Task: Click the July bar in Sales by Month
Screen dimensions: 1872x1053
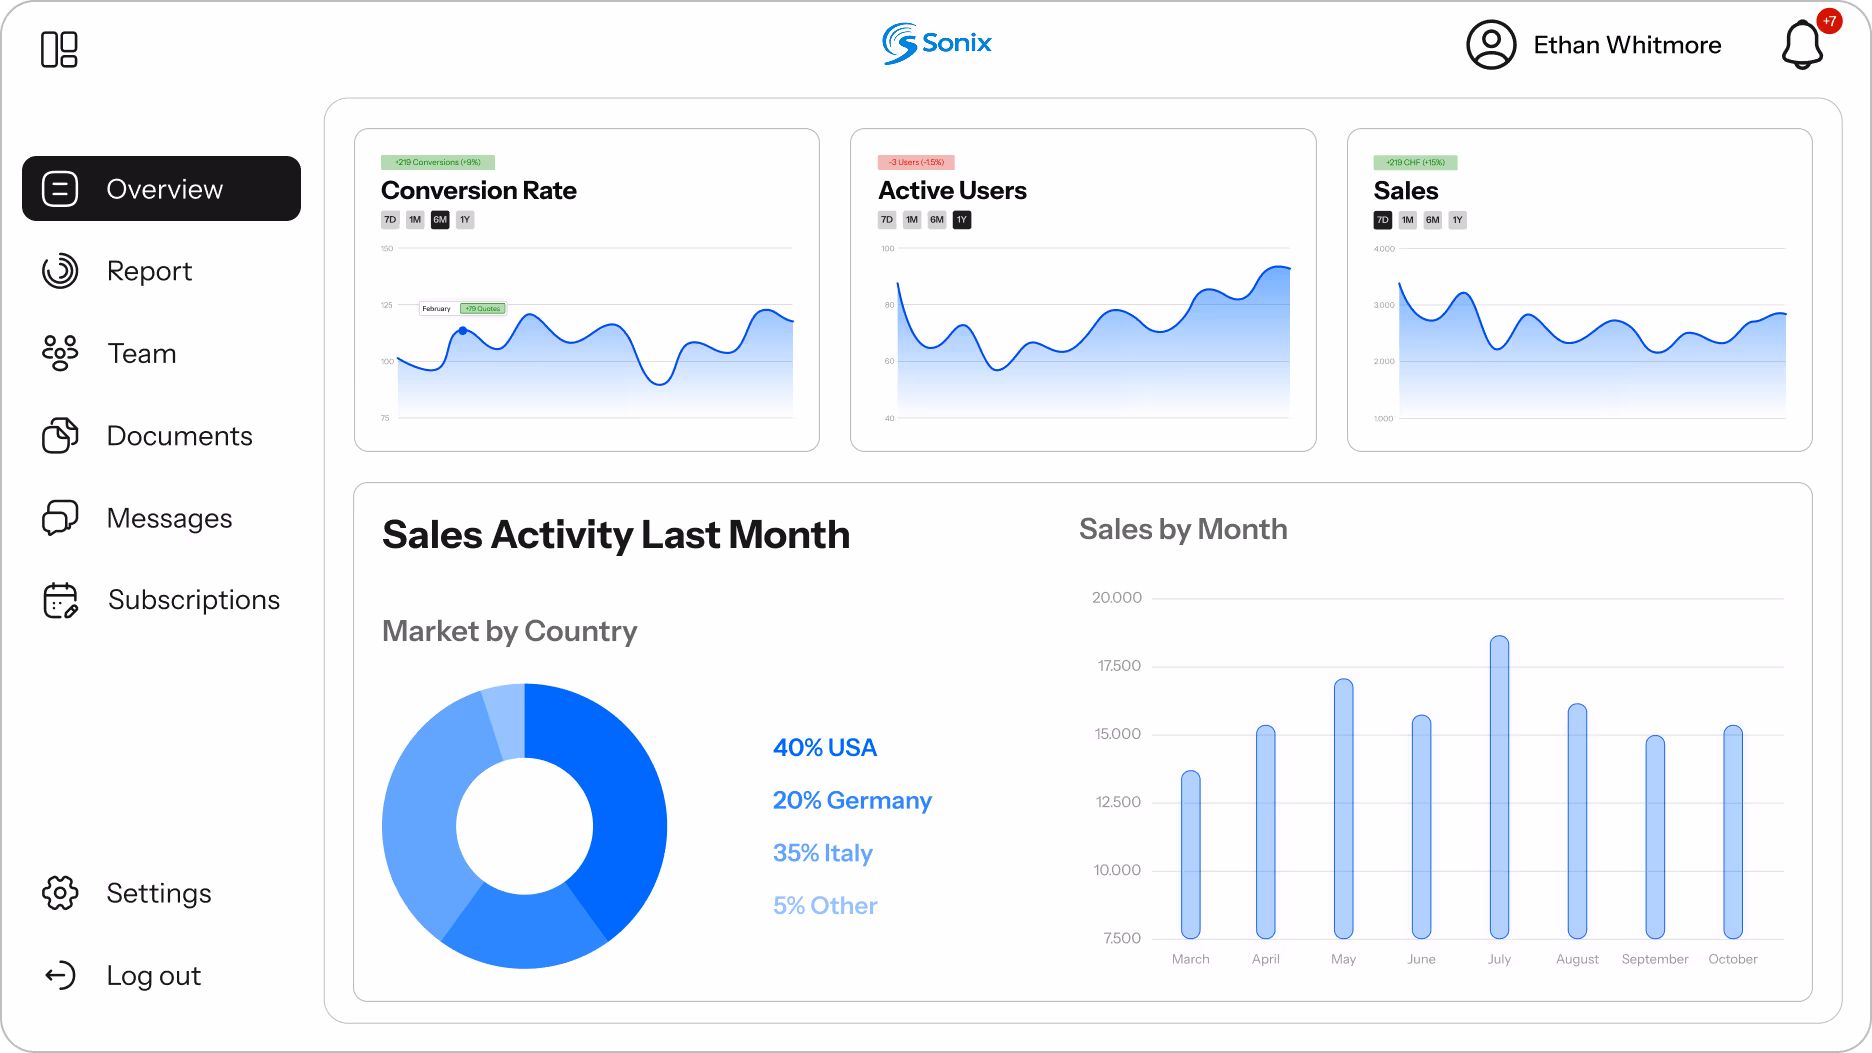Action: pyautogui.click(x=1499, y=787)
